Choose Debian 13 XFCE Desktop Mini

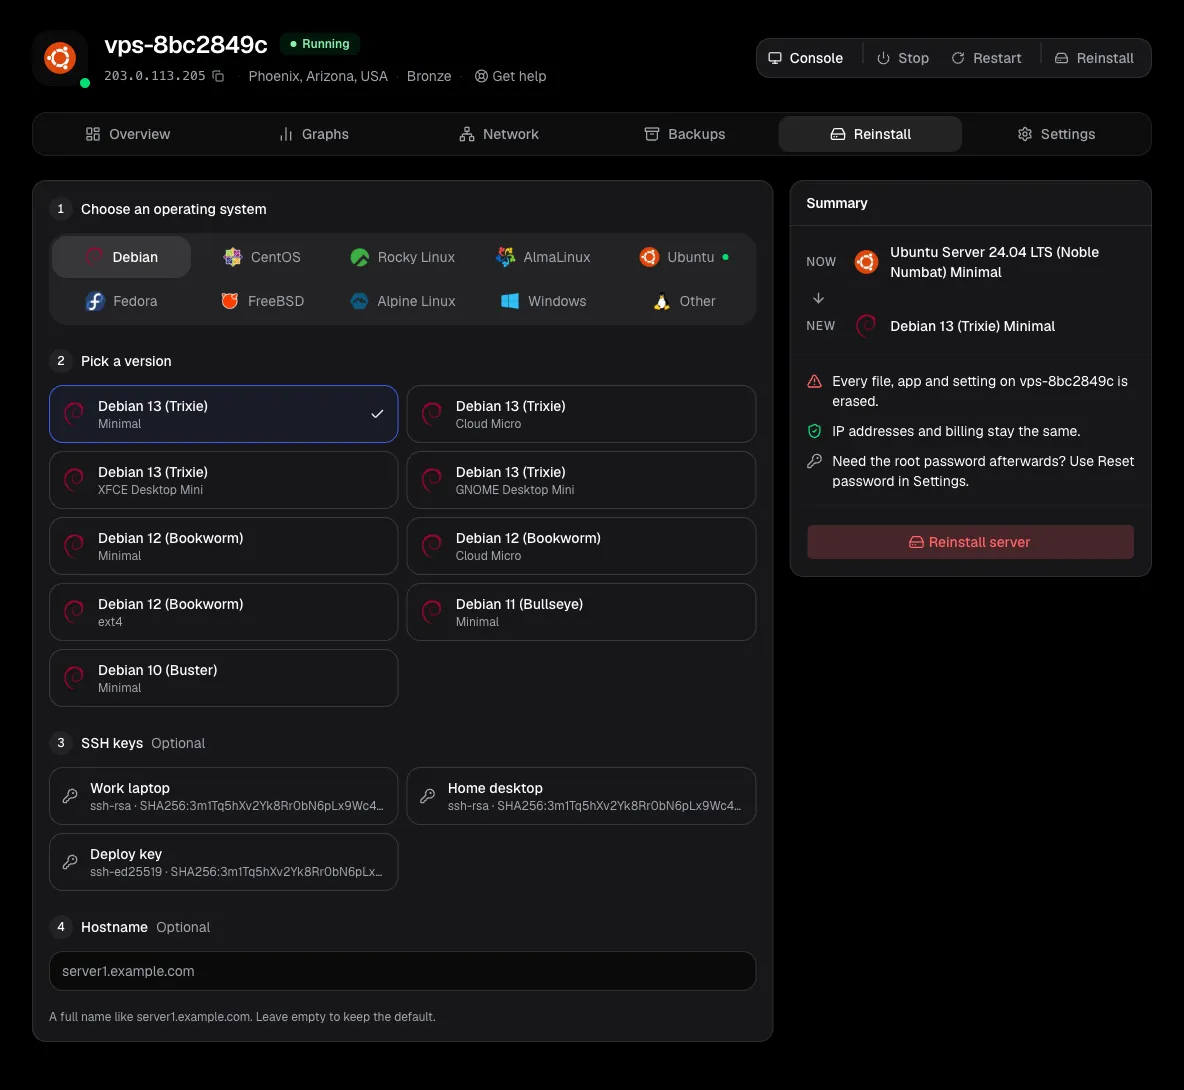tap(224, 480)
